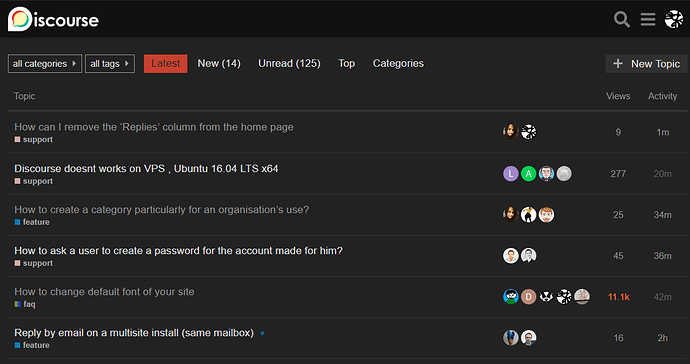
Task: Click support category under Replies column topic
Action: 33,140
